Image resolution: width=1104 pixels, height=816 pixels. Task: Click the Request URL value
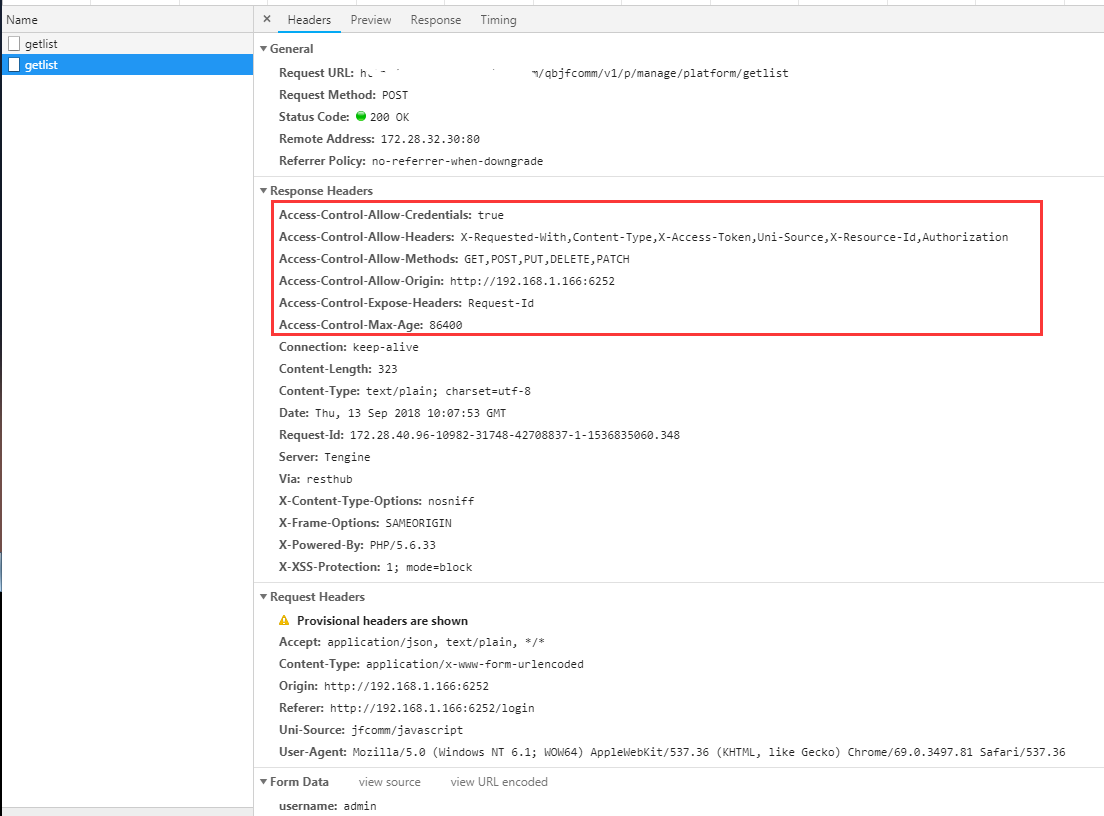click(x=573, y=73)
